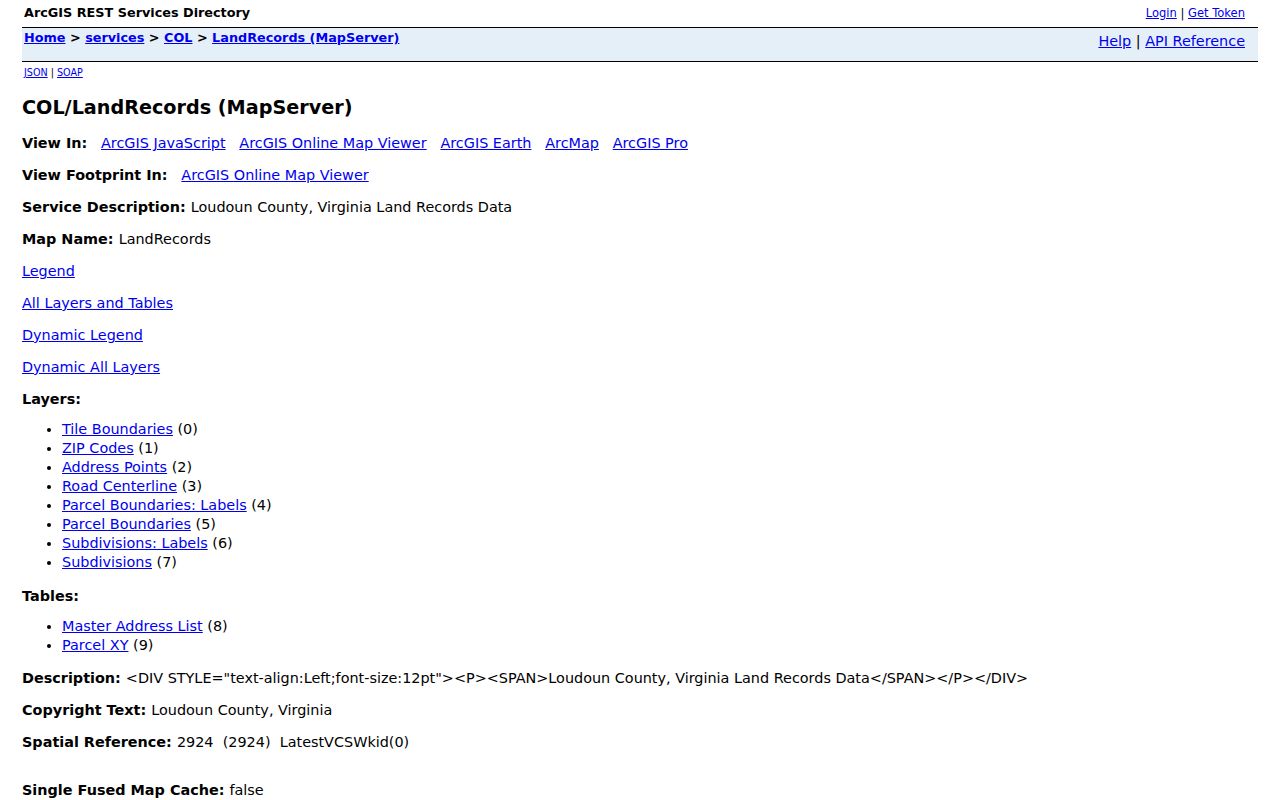This screenshot has height=800, width=1280.
Task: Open the Dynamic Legend link
Action: (x=82, y=335)
